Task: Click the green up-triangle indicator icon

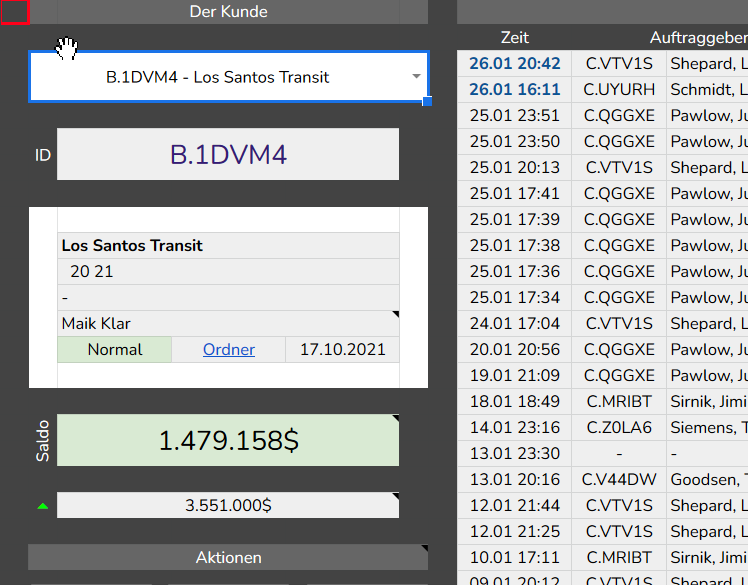Action: point(42,506)
